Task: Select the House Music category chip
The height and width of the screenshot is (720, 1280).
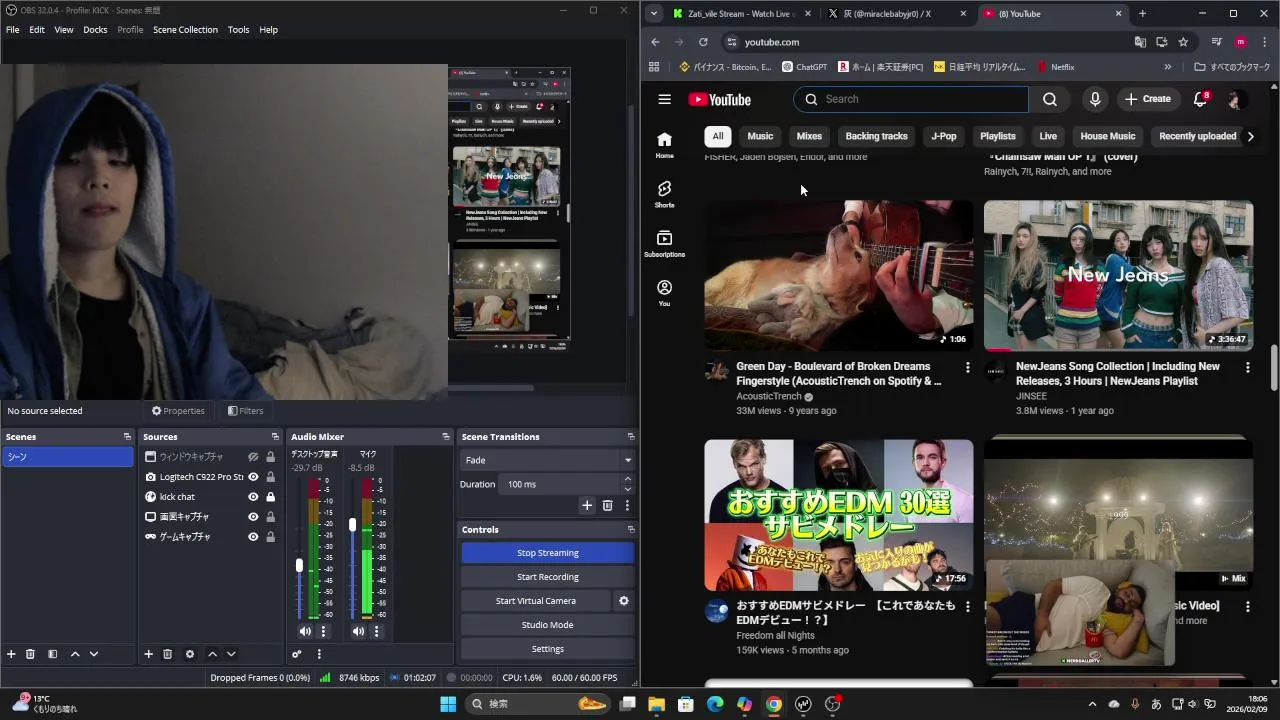Action: point(1107,136)
